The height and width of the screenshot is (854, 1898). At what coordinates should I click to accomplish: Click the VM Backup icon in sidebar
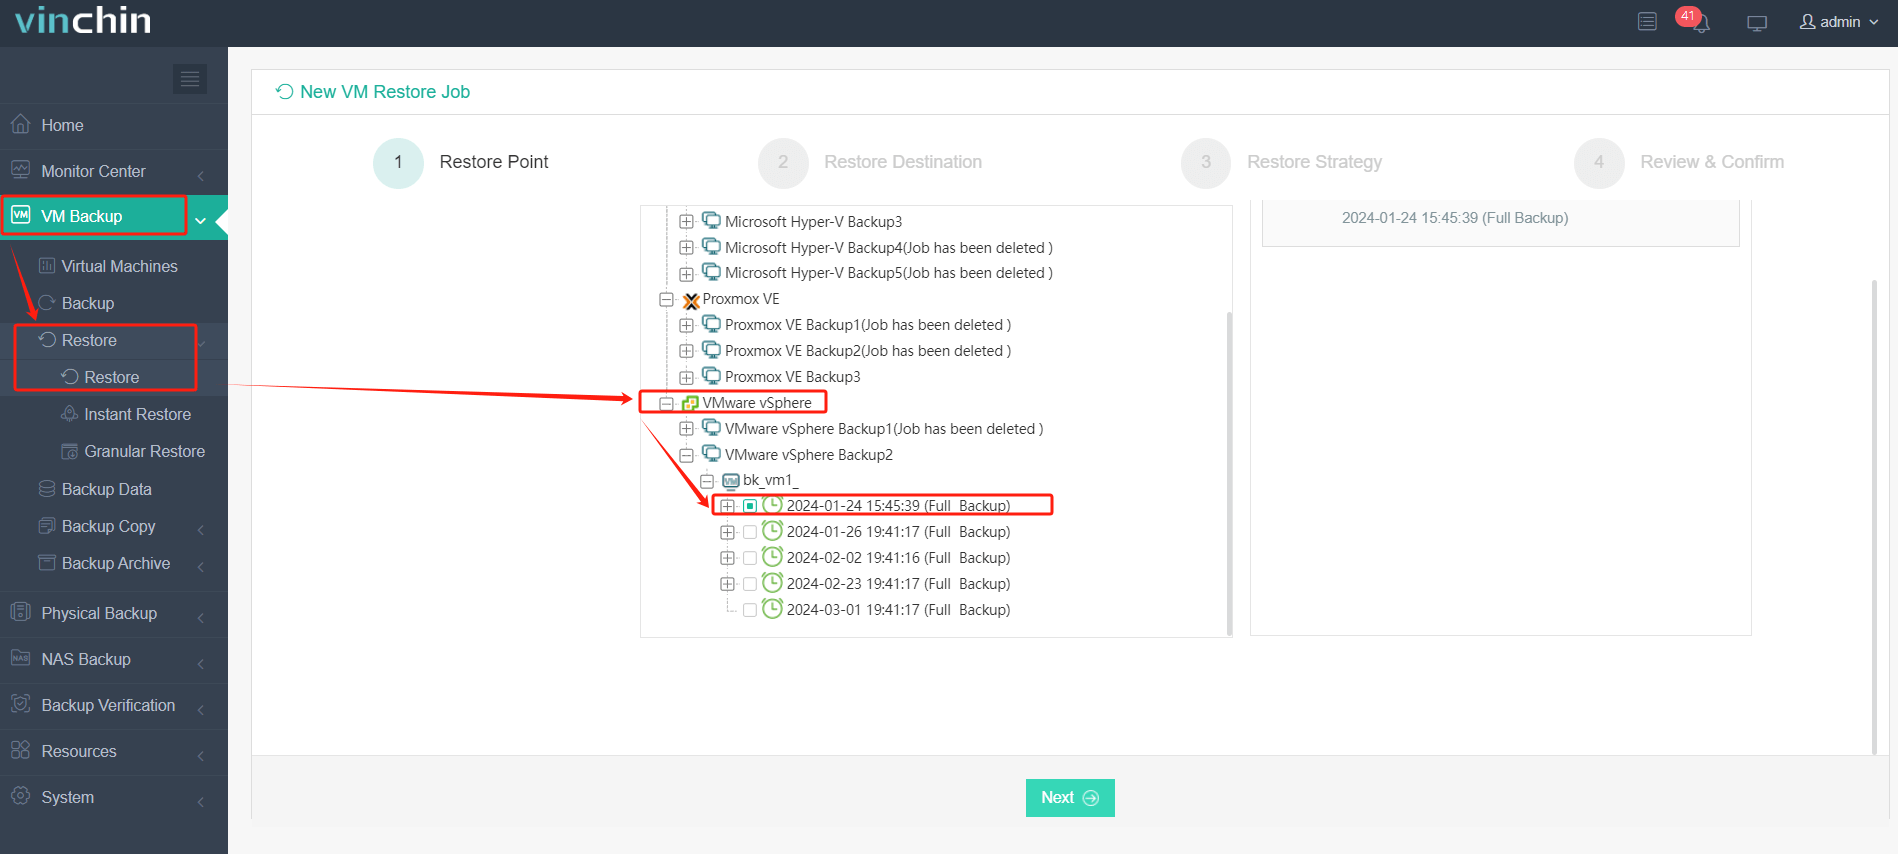click(x=20, y=215)
